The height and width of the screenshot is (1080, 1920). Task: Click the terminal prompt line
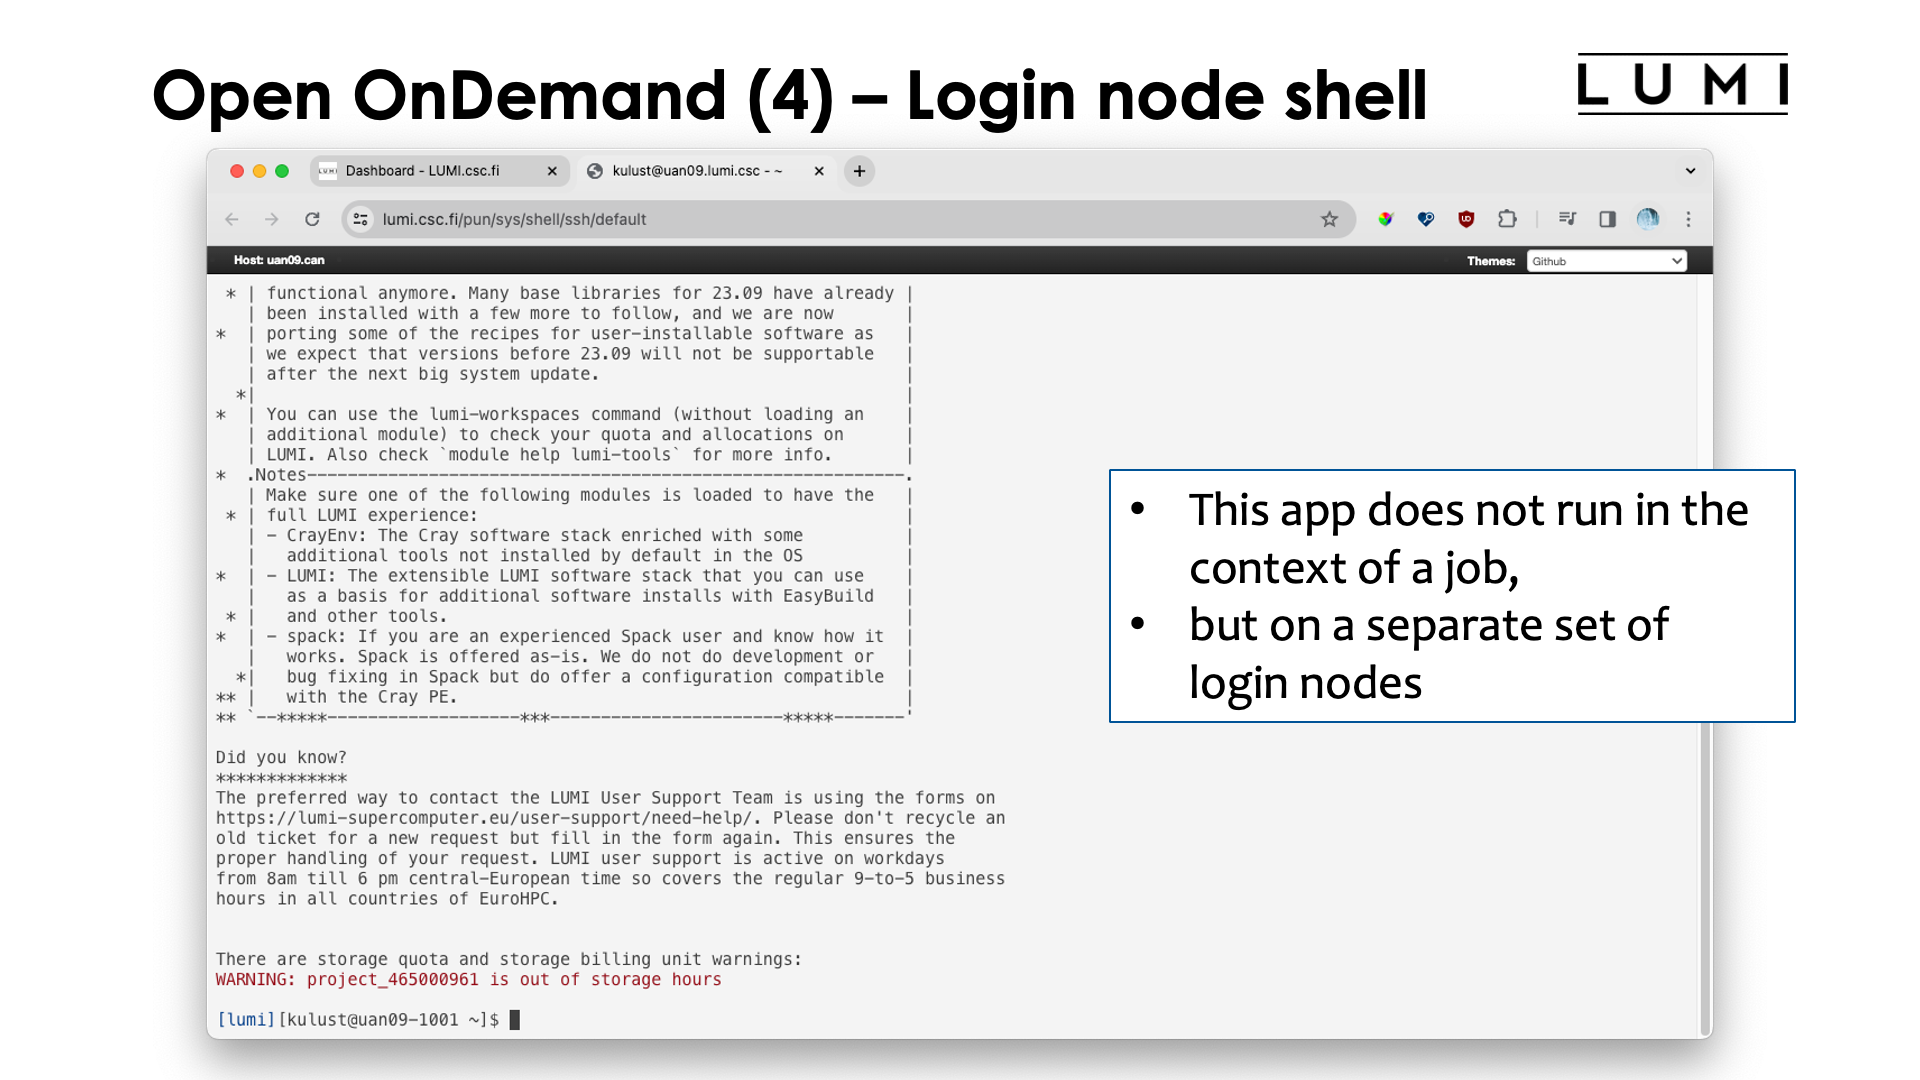click(368, 1020)
